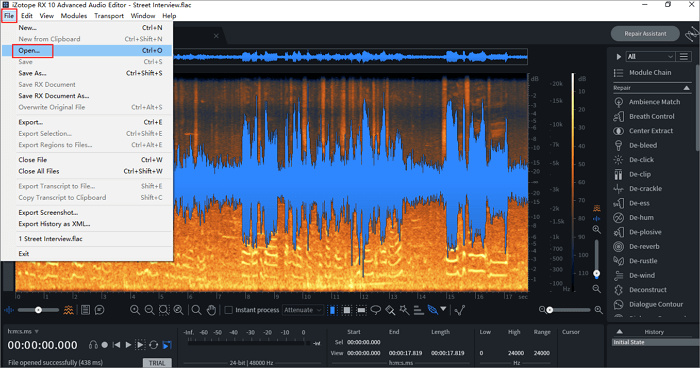This screenshot has height=368, width=700.
Task: Click the rewind to start button
Action: [117, 345]
